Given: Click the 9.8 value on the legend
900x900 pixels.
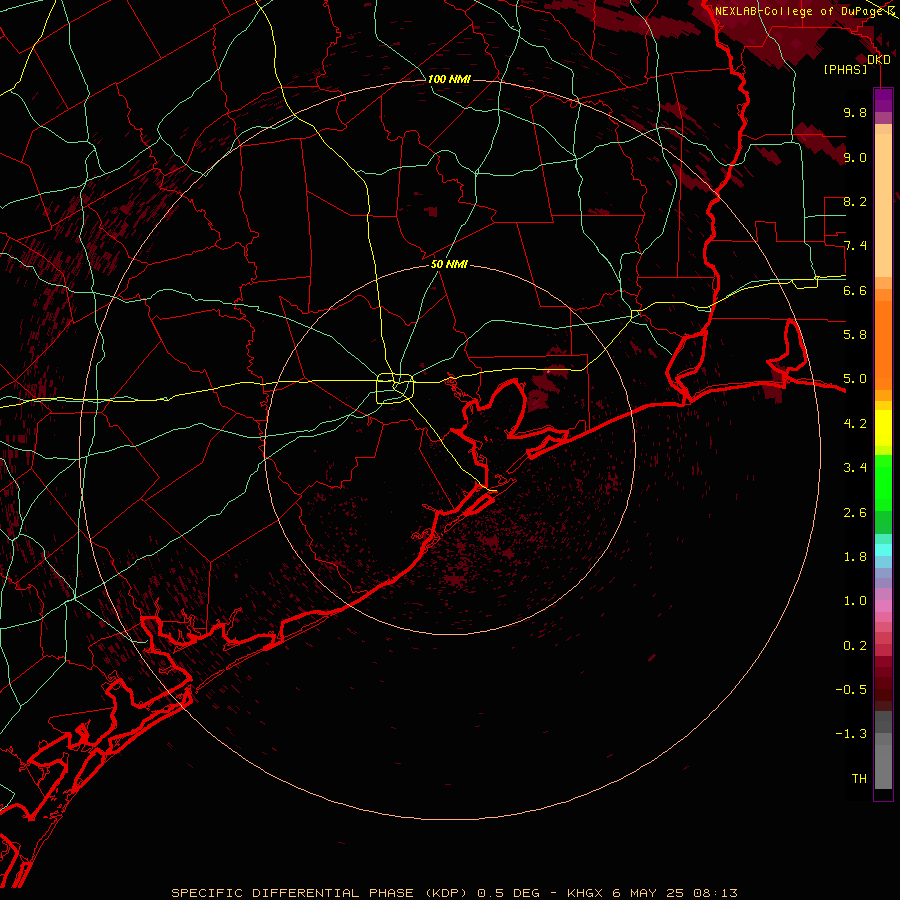Looking at the screenshot, I should click(x=855, y=112).
